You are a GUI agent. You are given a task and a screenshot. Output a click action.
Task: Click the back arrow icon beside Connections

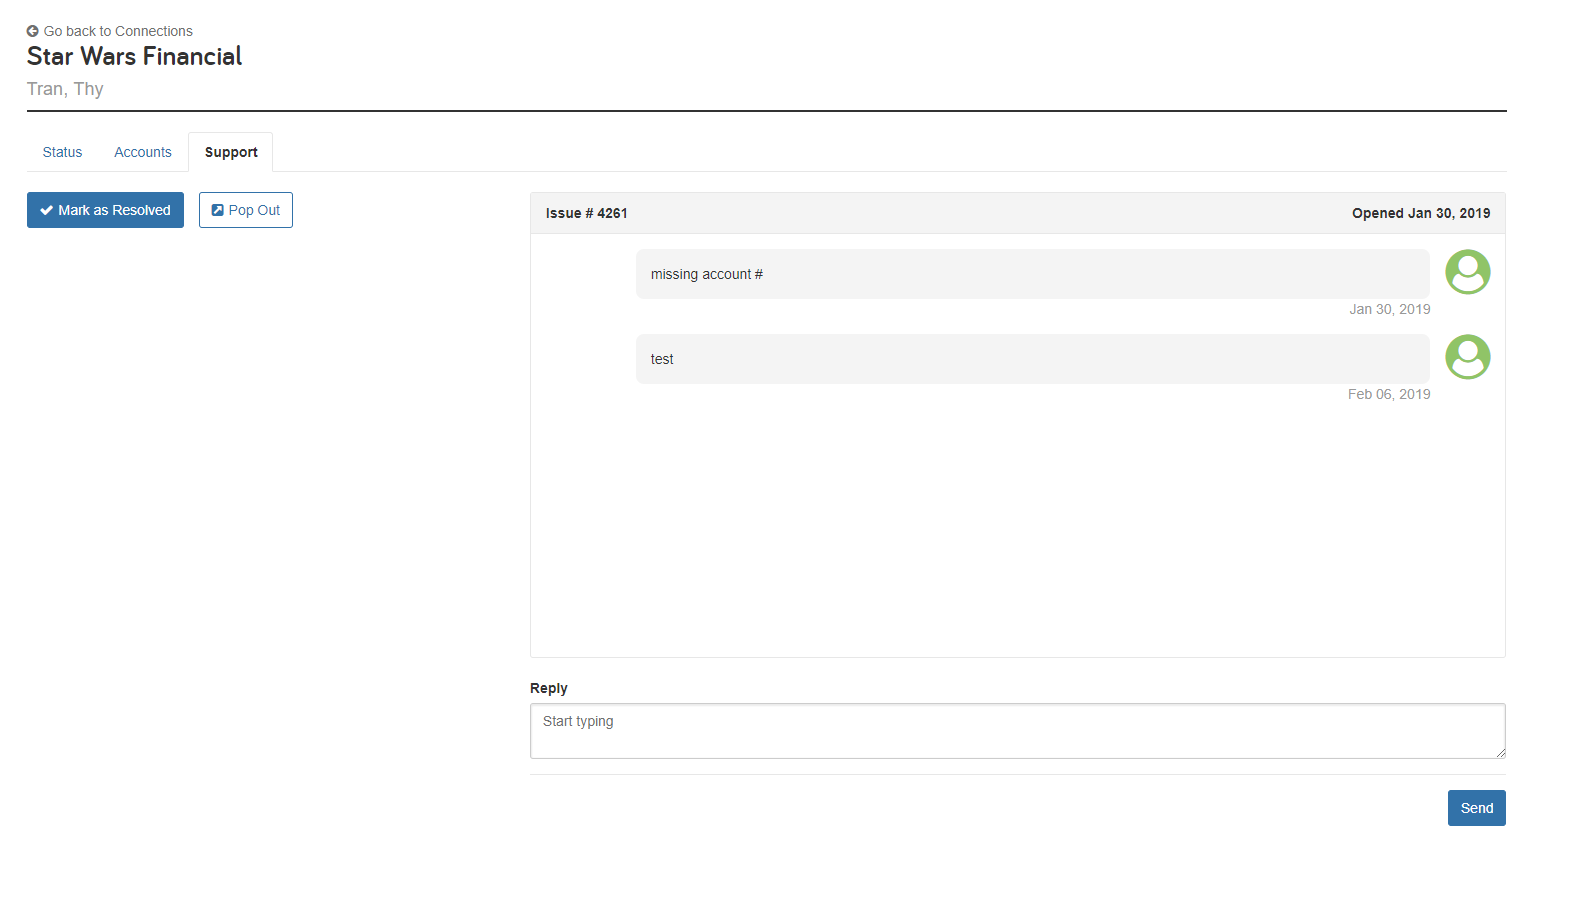pyautogui.click(x=32, y=31)
